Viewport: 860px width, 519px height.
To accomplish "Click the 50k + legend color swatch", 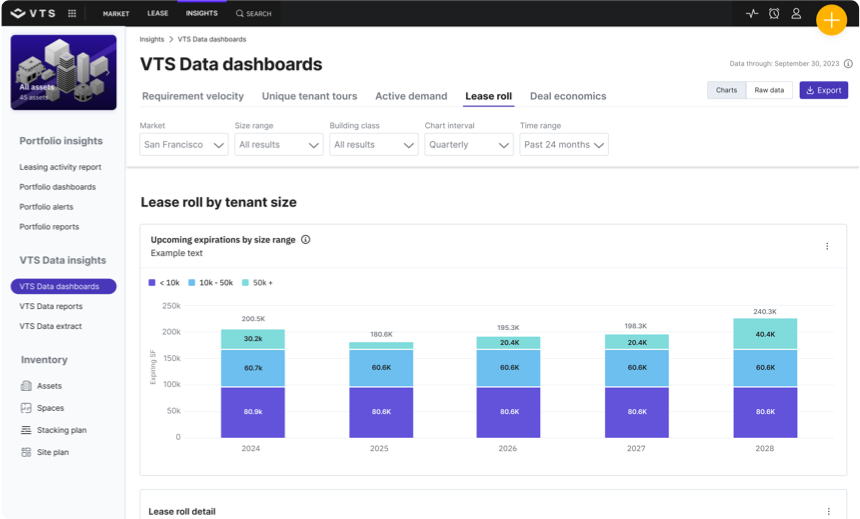I will click(246, 283).
